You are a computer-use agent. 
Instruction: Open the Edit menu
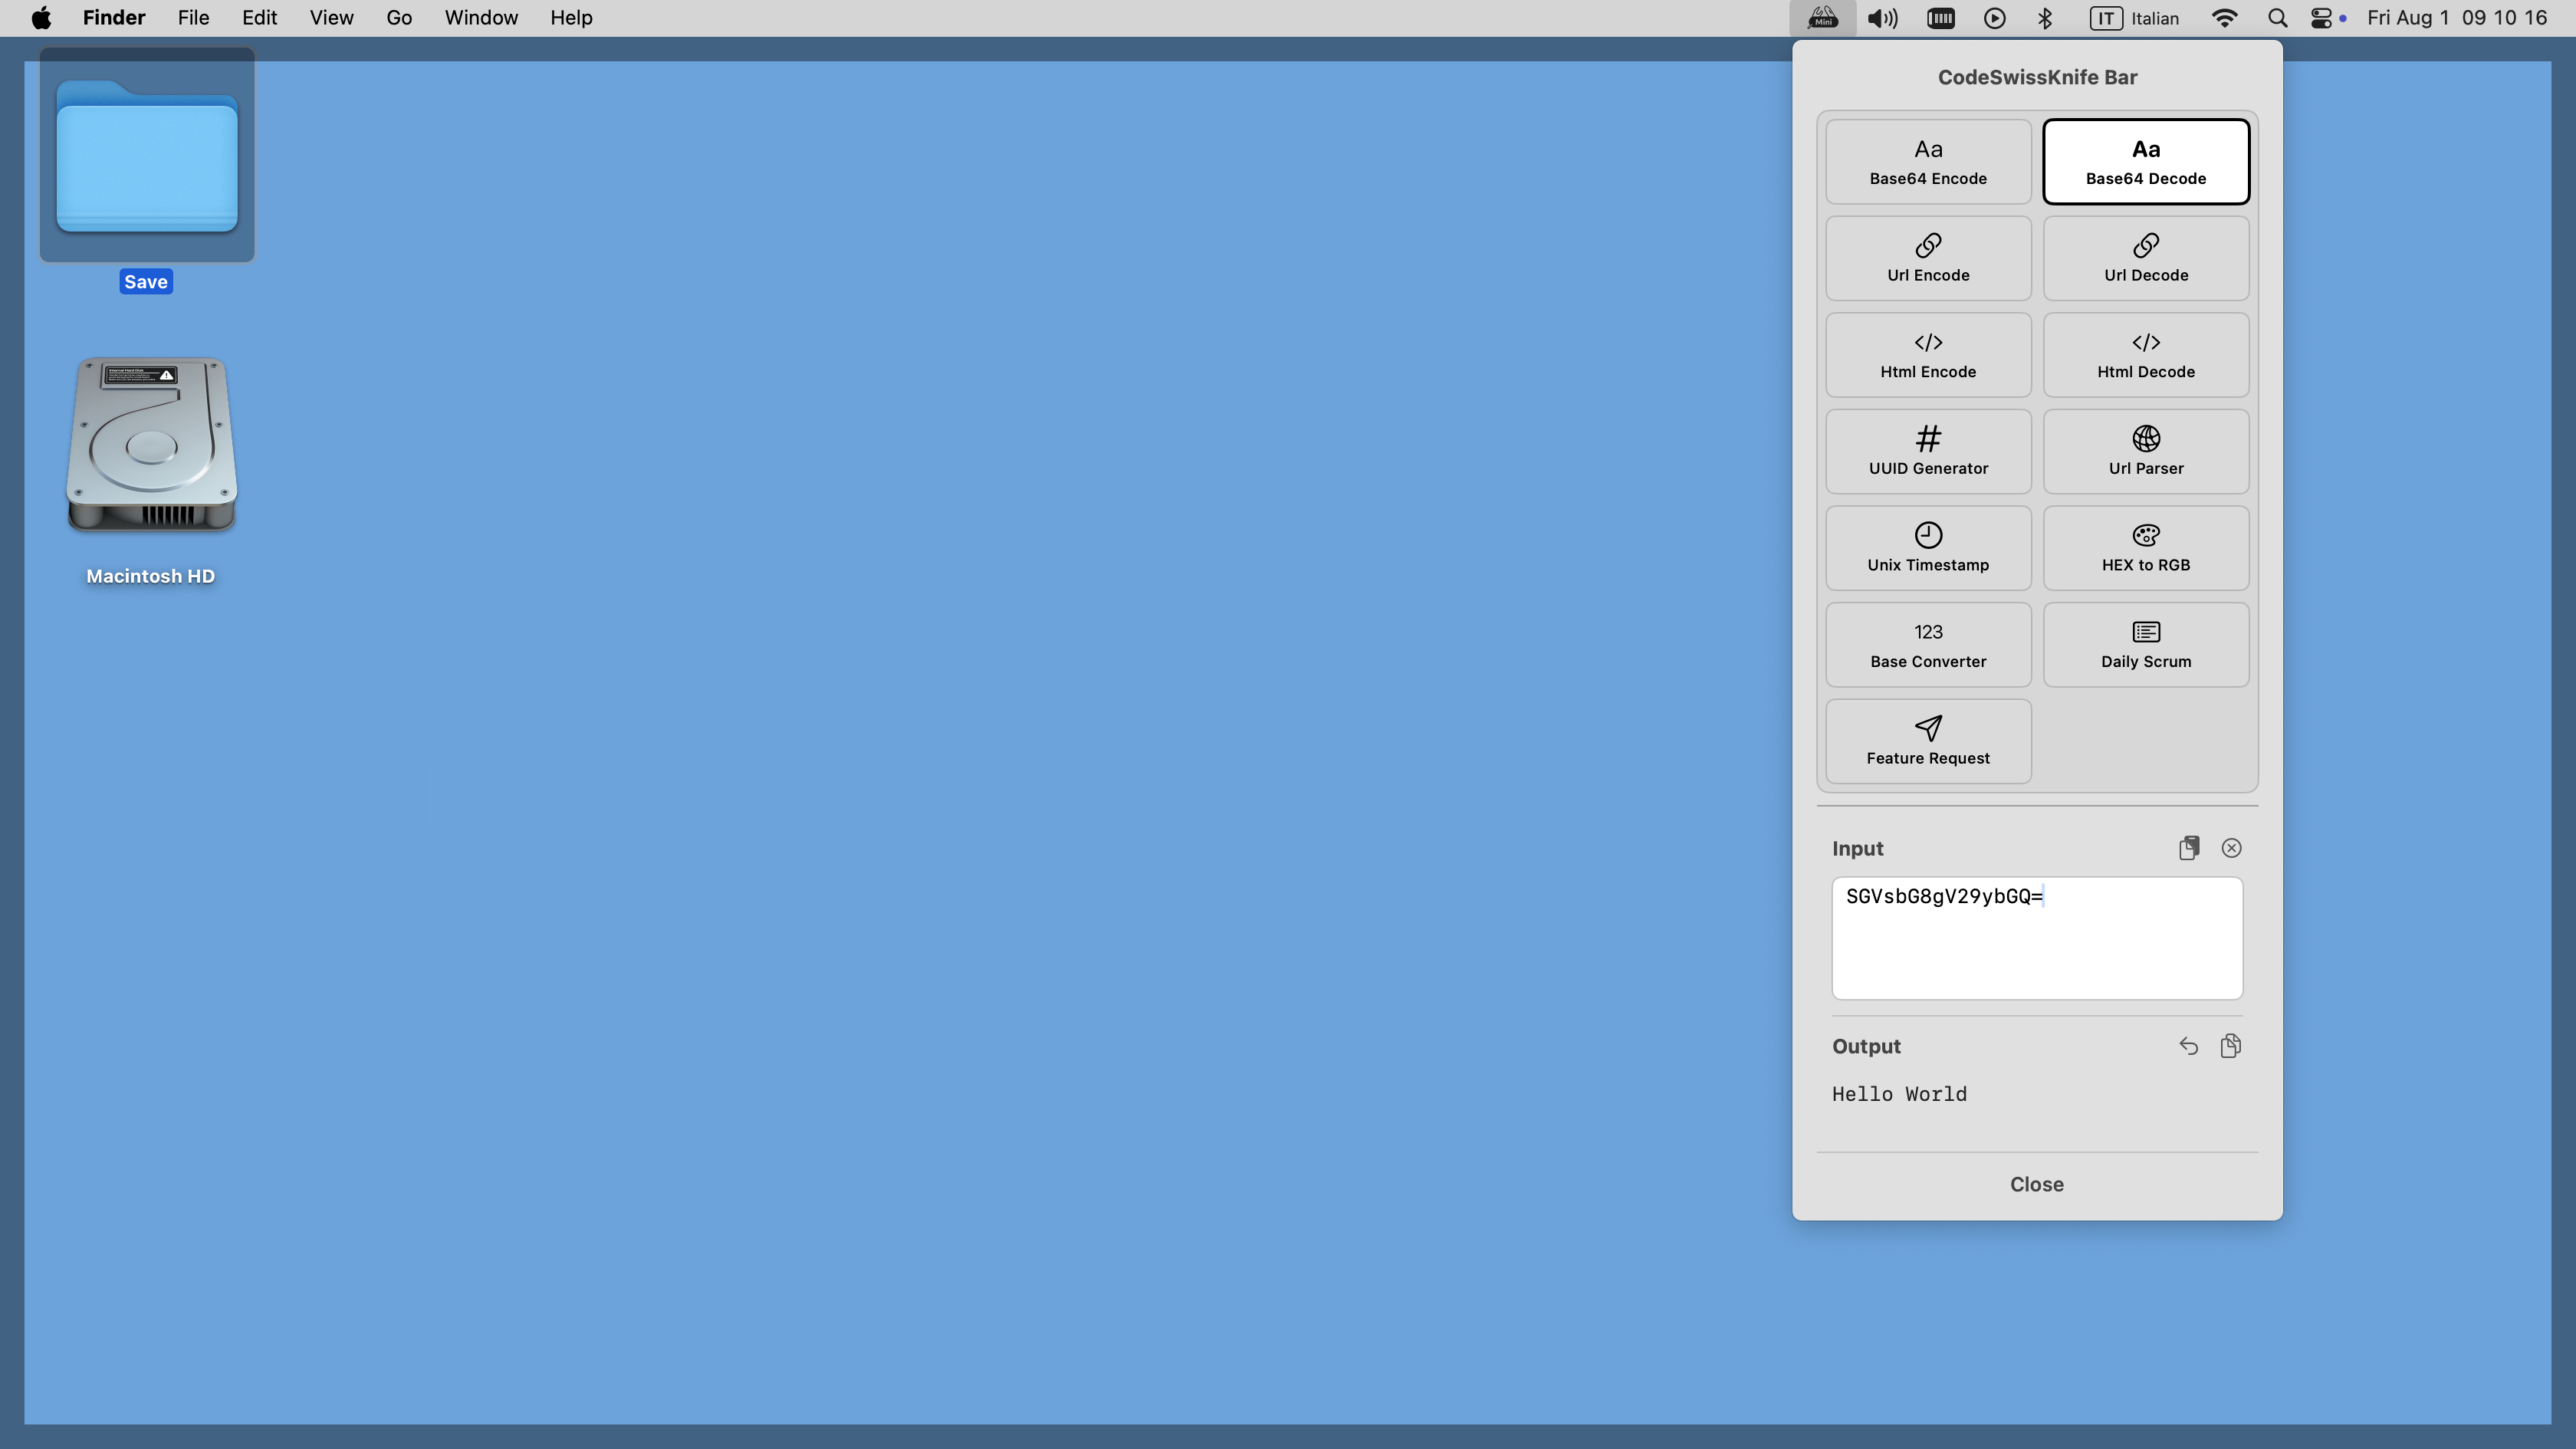point(259,18)
